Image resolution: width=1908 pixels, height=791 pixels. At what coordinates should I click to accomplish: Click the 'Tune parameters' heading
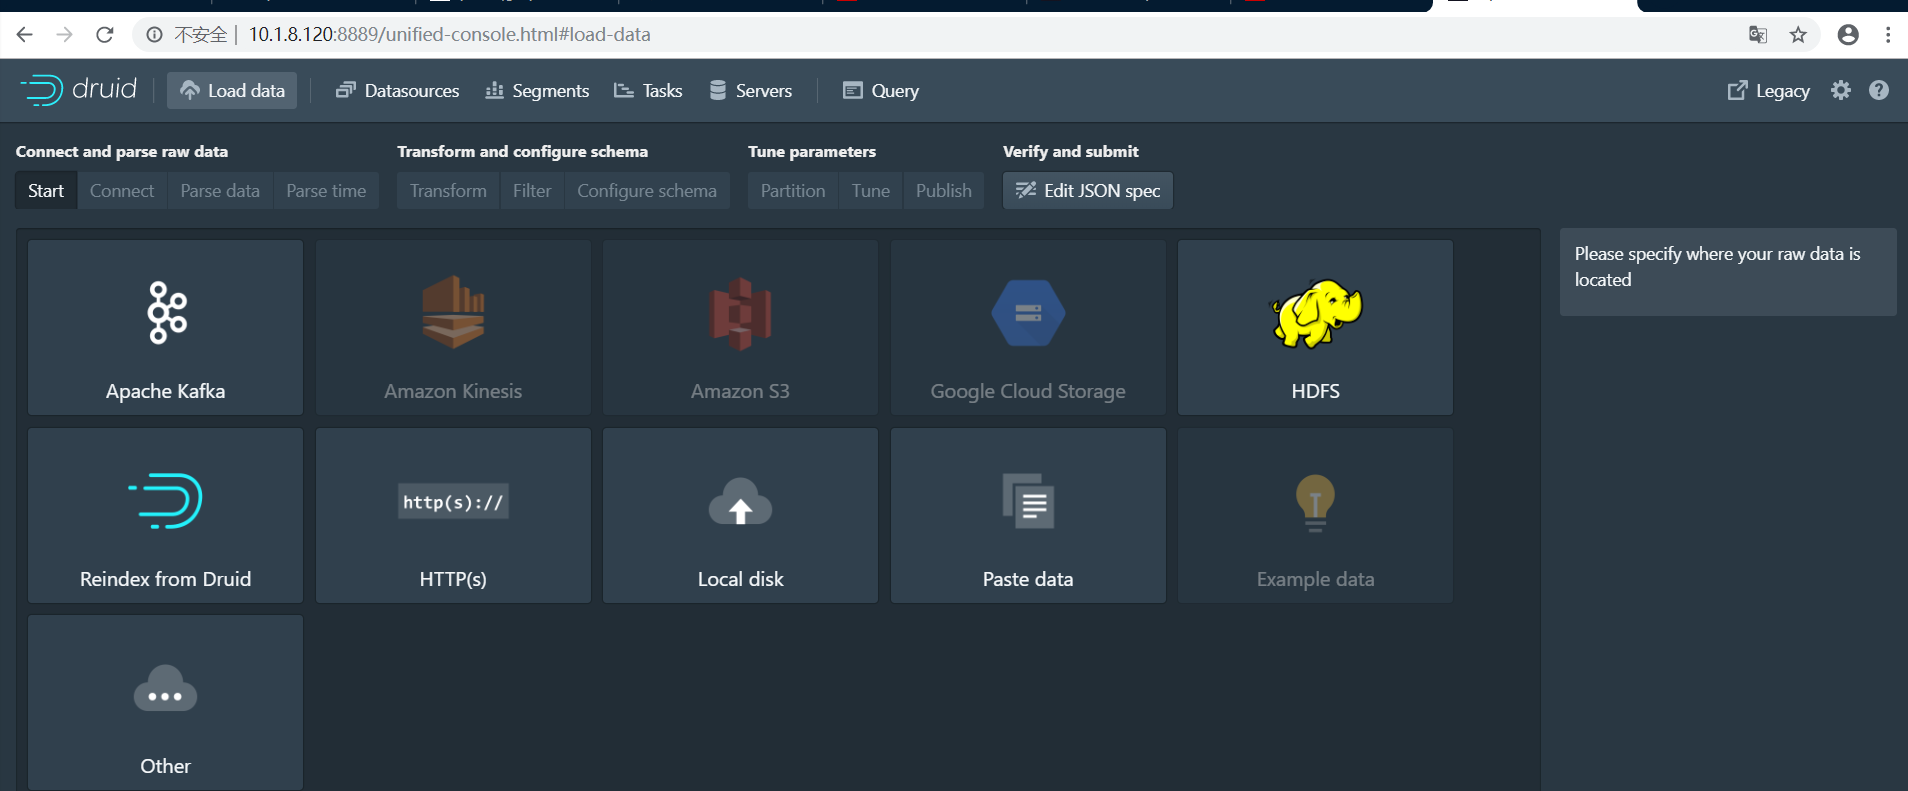(x=812, y=151)
